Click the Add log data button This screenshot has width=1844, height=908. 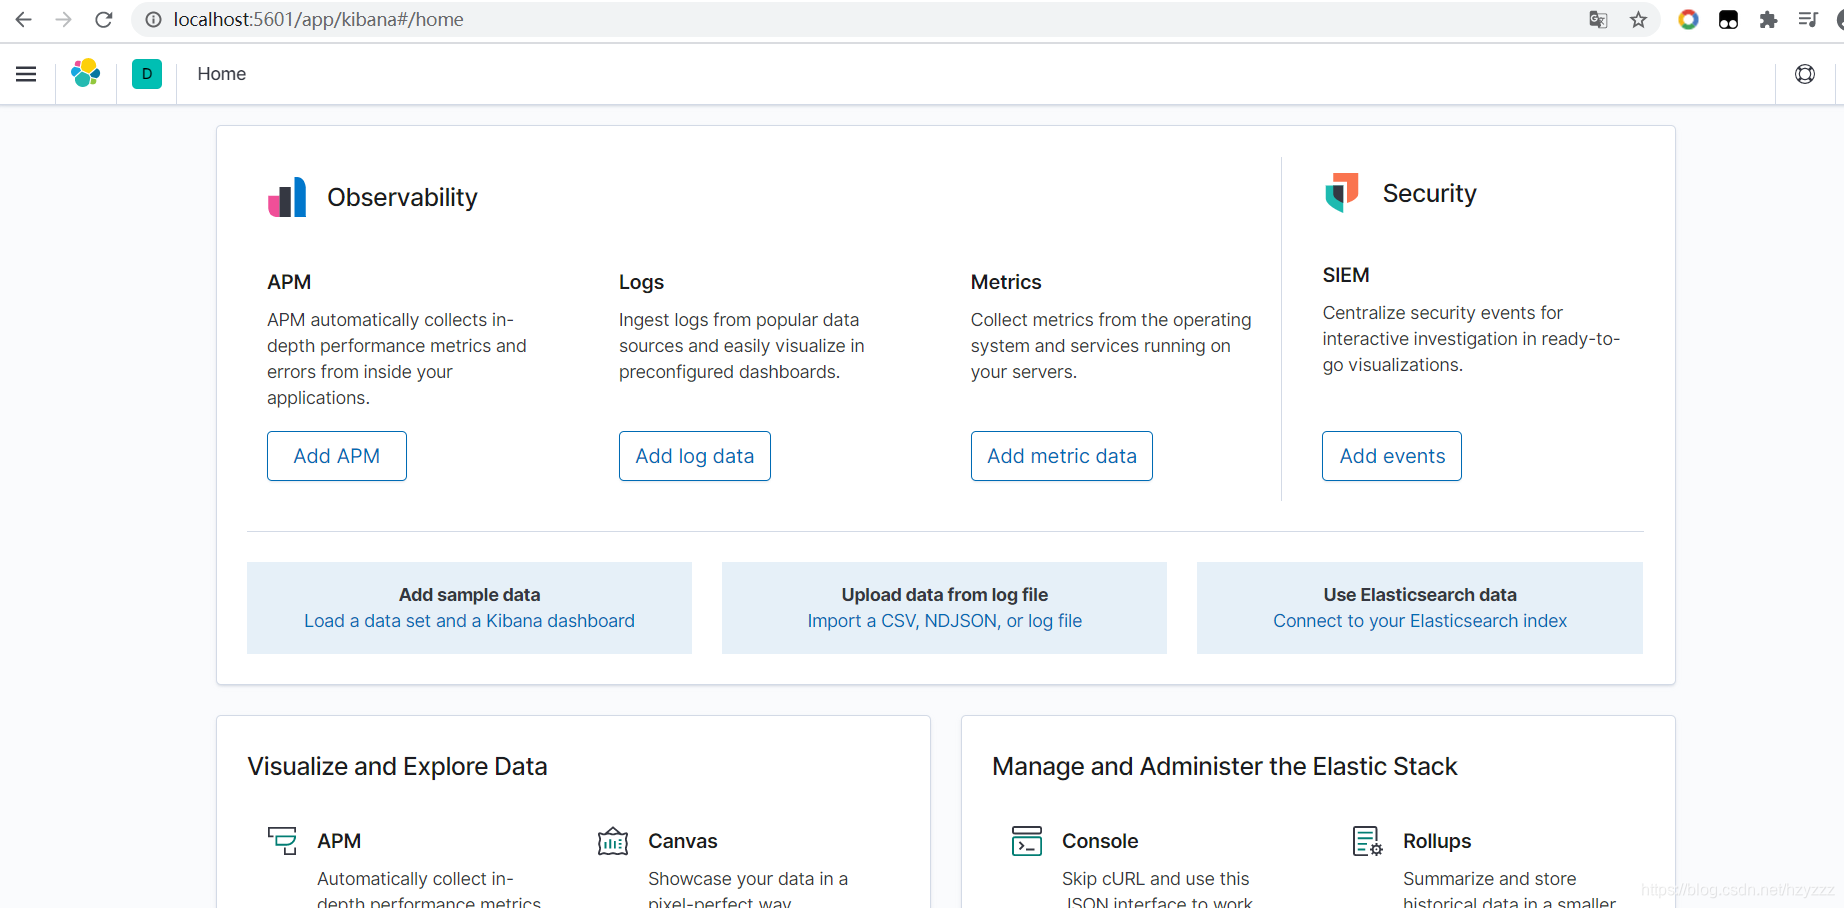click(695, 456)
